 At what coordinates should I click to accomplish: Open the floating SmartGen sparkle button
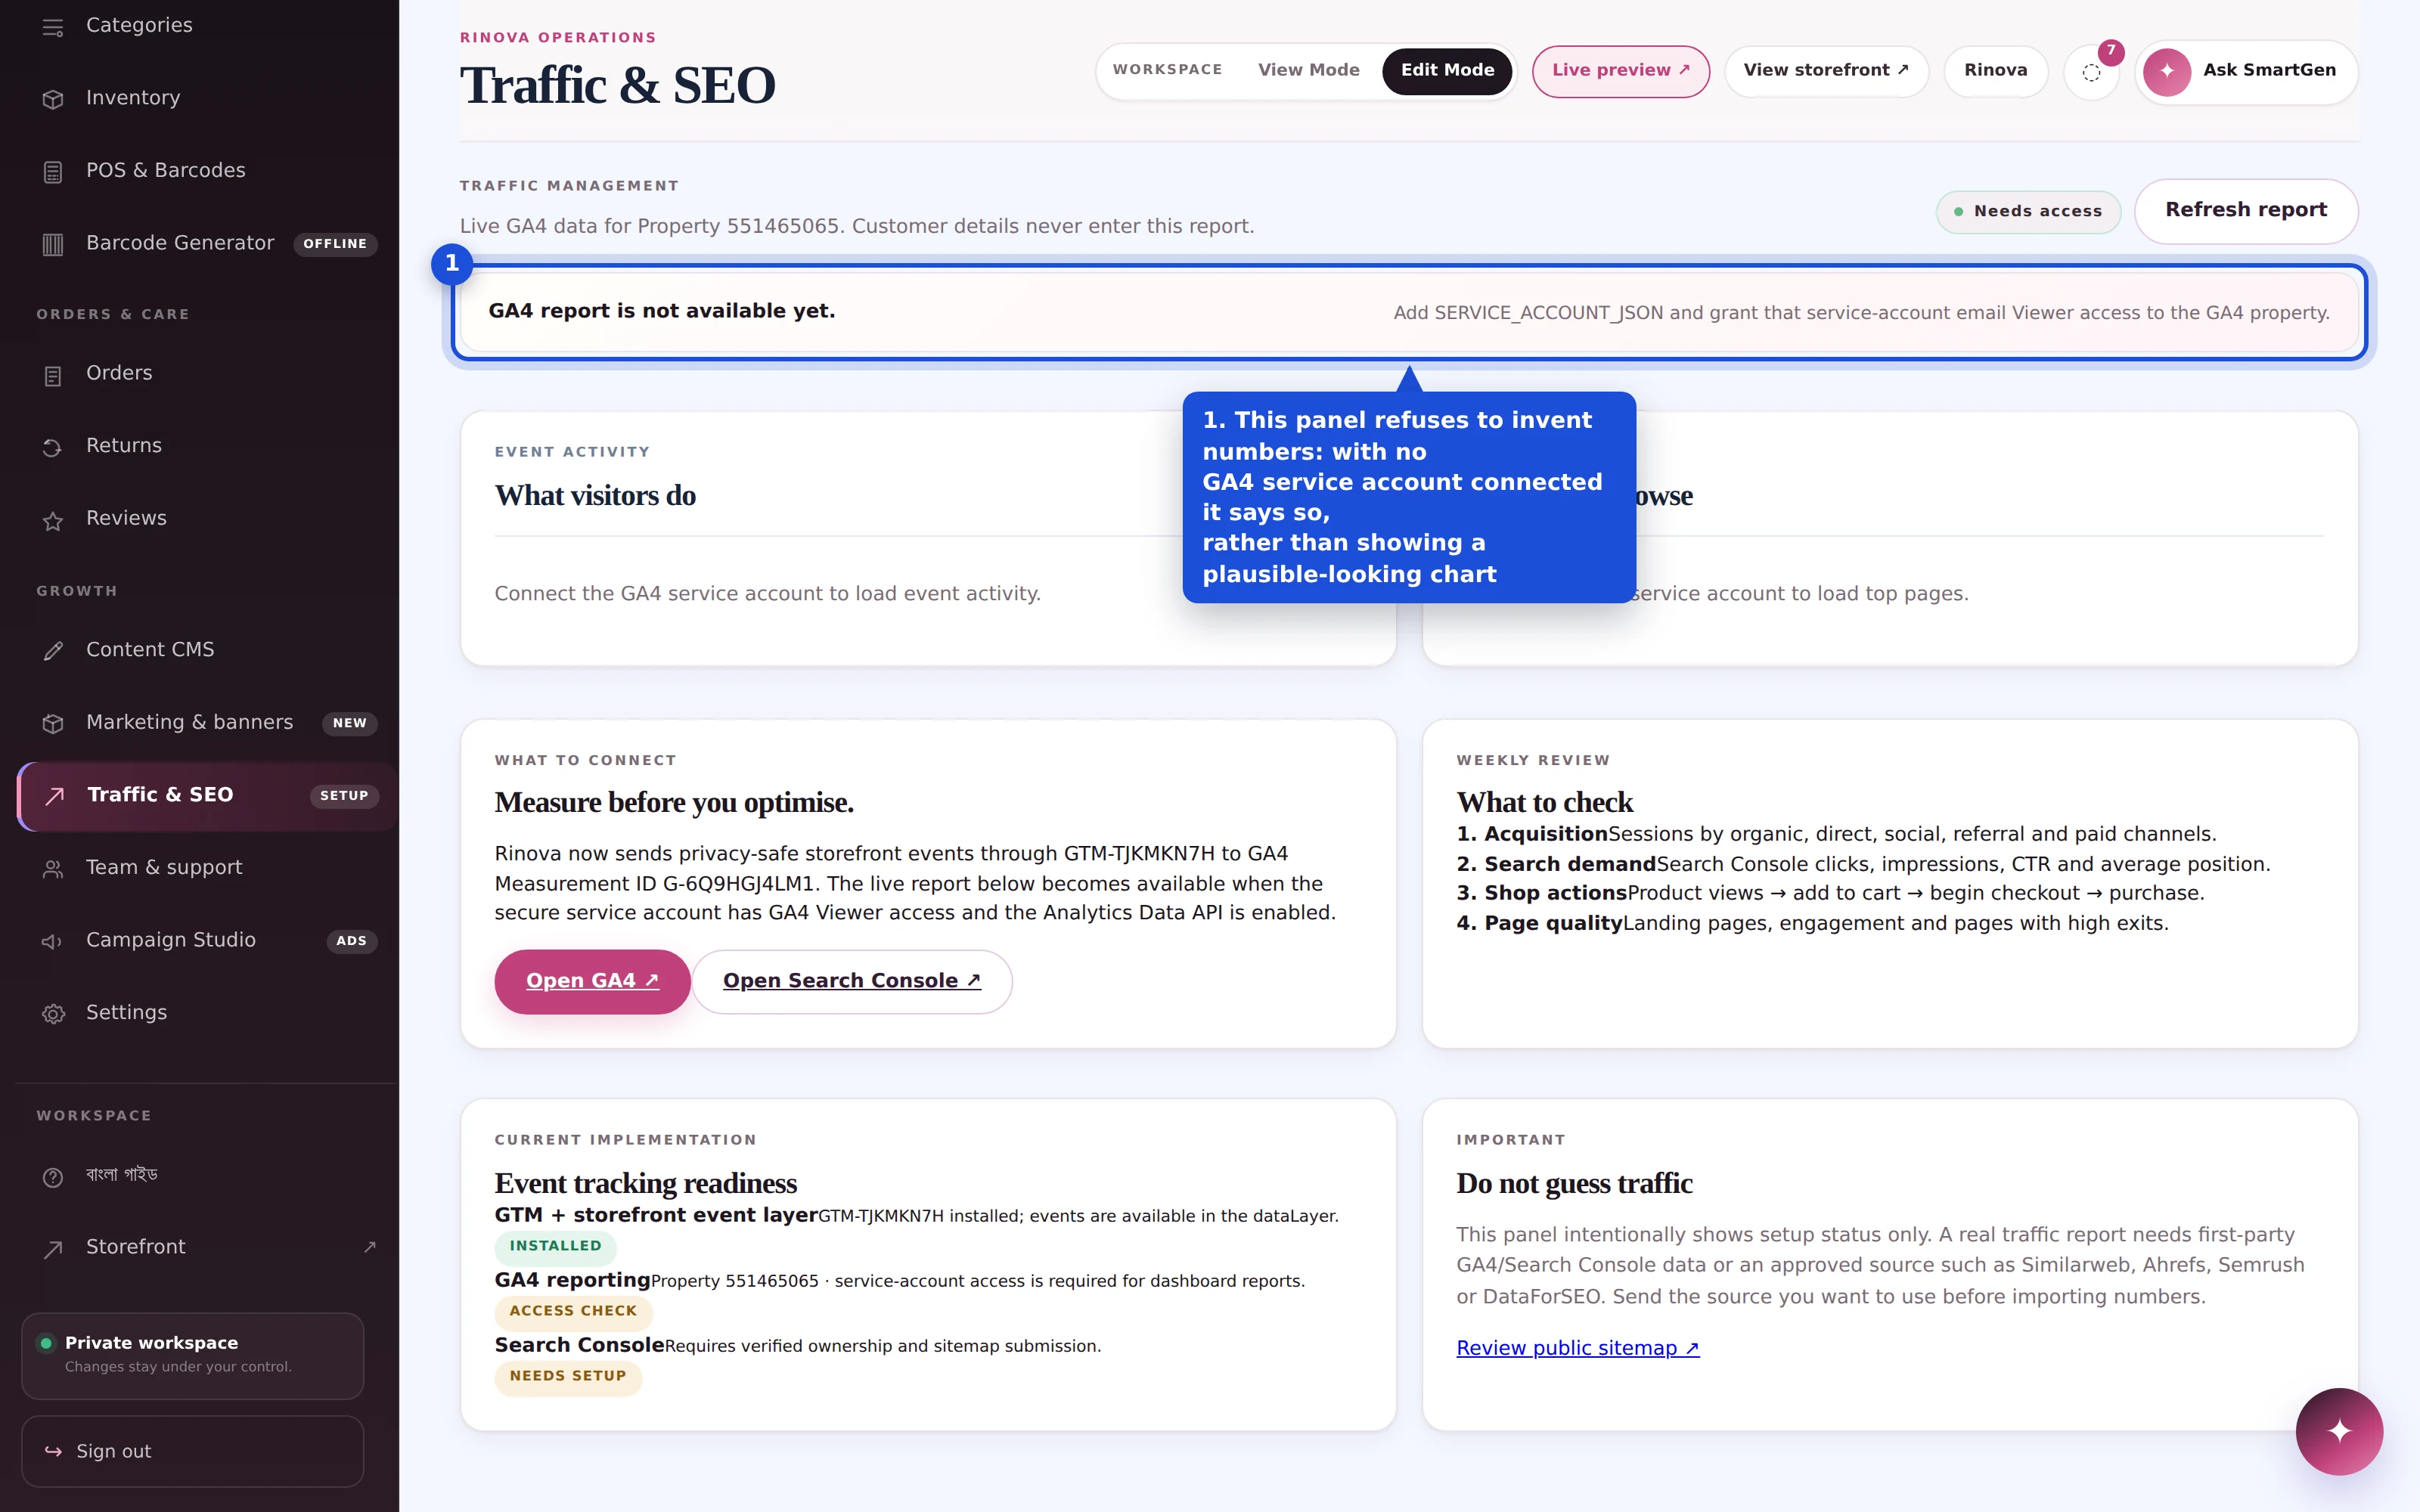tap(2339, 1431)
